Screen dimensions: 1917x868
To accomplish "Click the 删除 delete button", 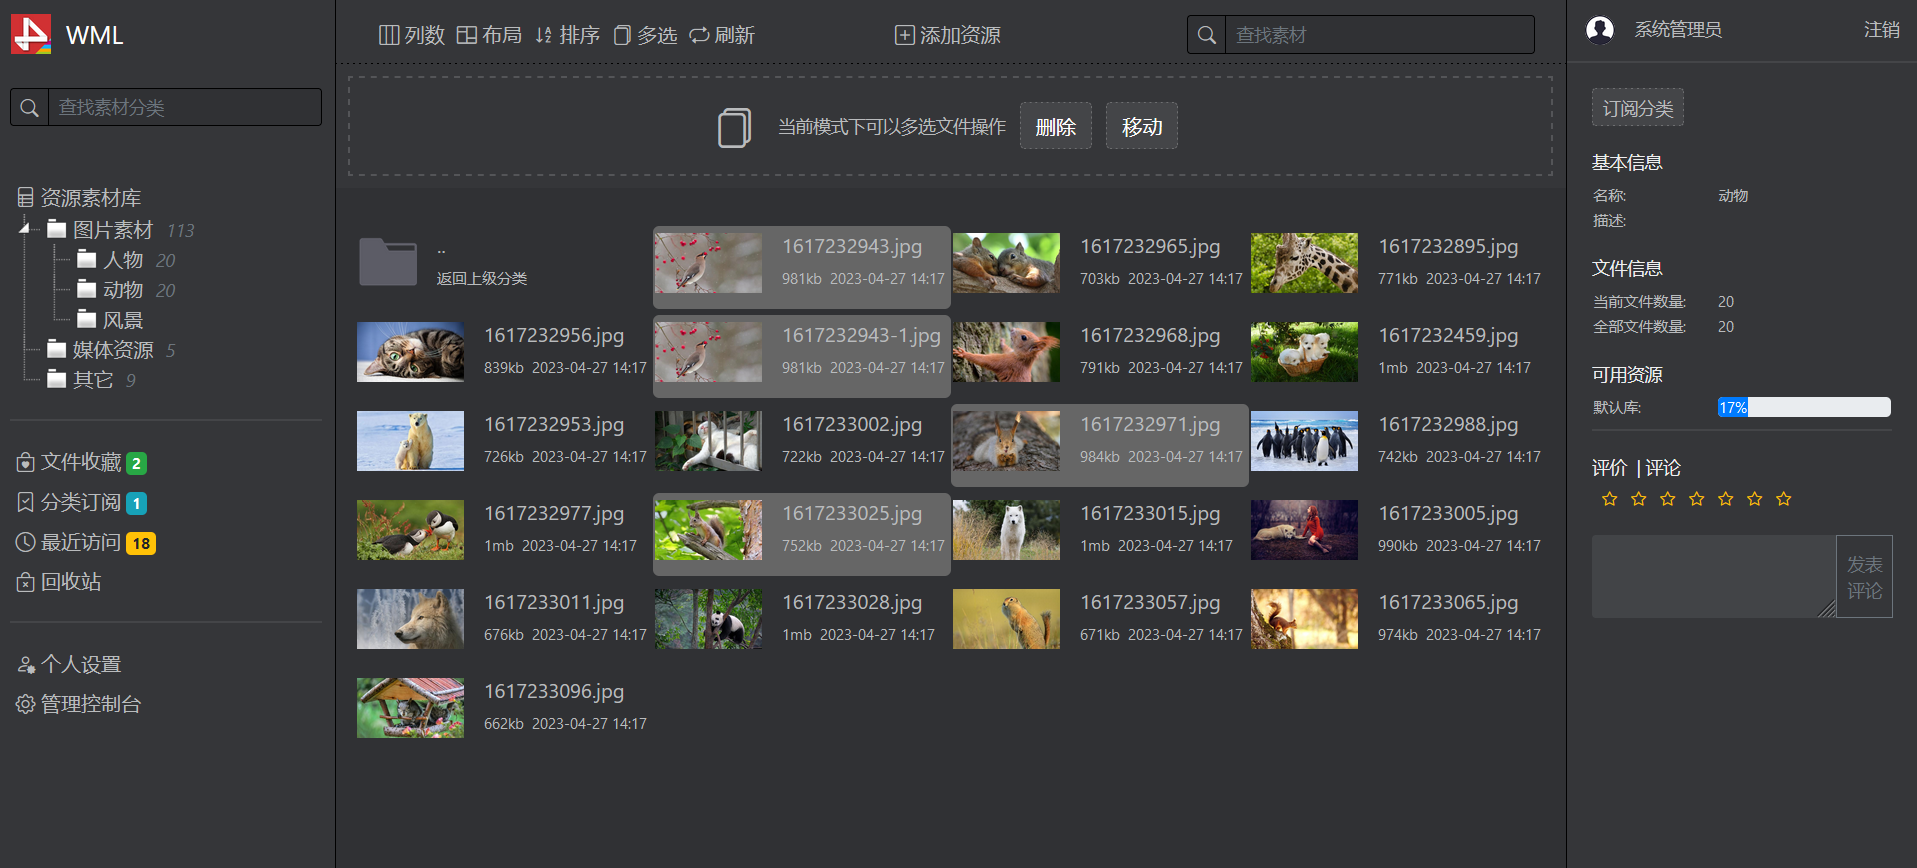I will pyautogui.click(x=1056, y=126).
